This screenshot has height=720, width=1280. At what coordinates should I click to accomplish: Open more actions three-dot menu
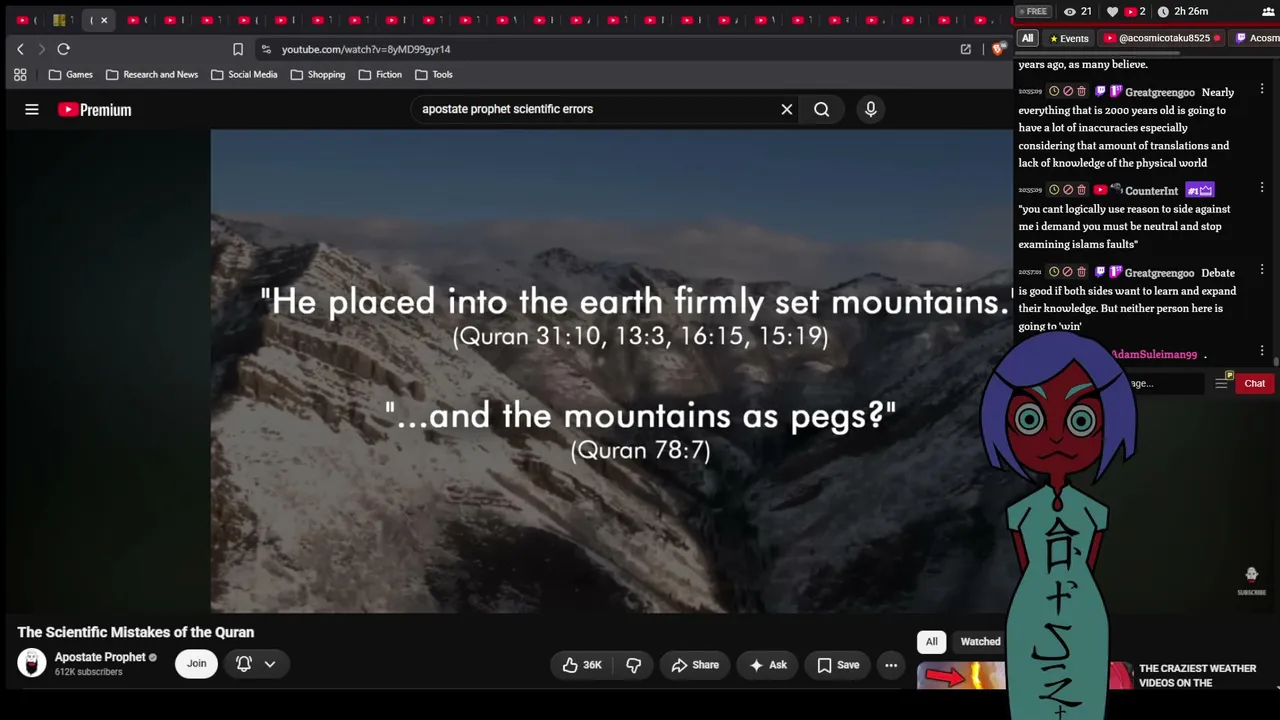tap(891, 665)
